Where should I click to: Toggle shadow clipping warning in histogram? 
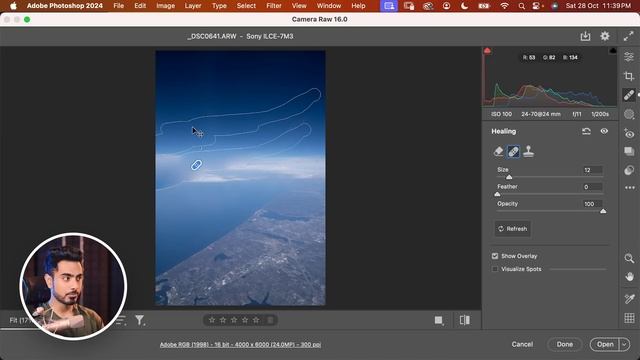tap(613, 51)
